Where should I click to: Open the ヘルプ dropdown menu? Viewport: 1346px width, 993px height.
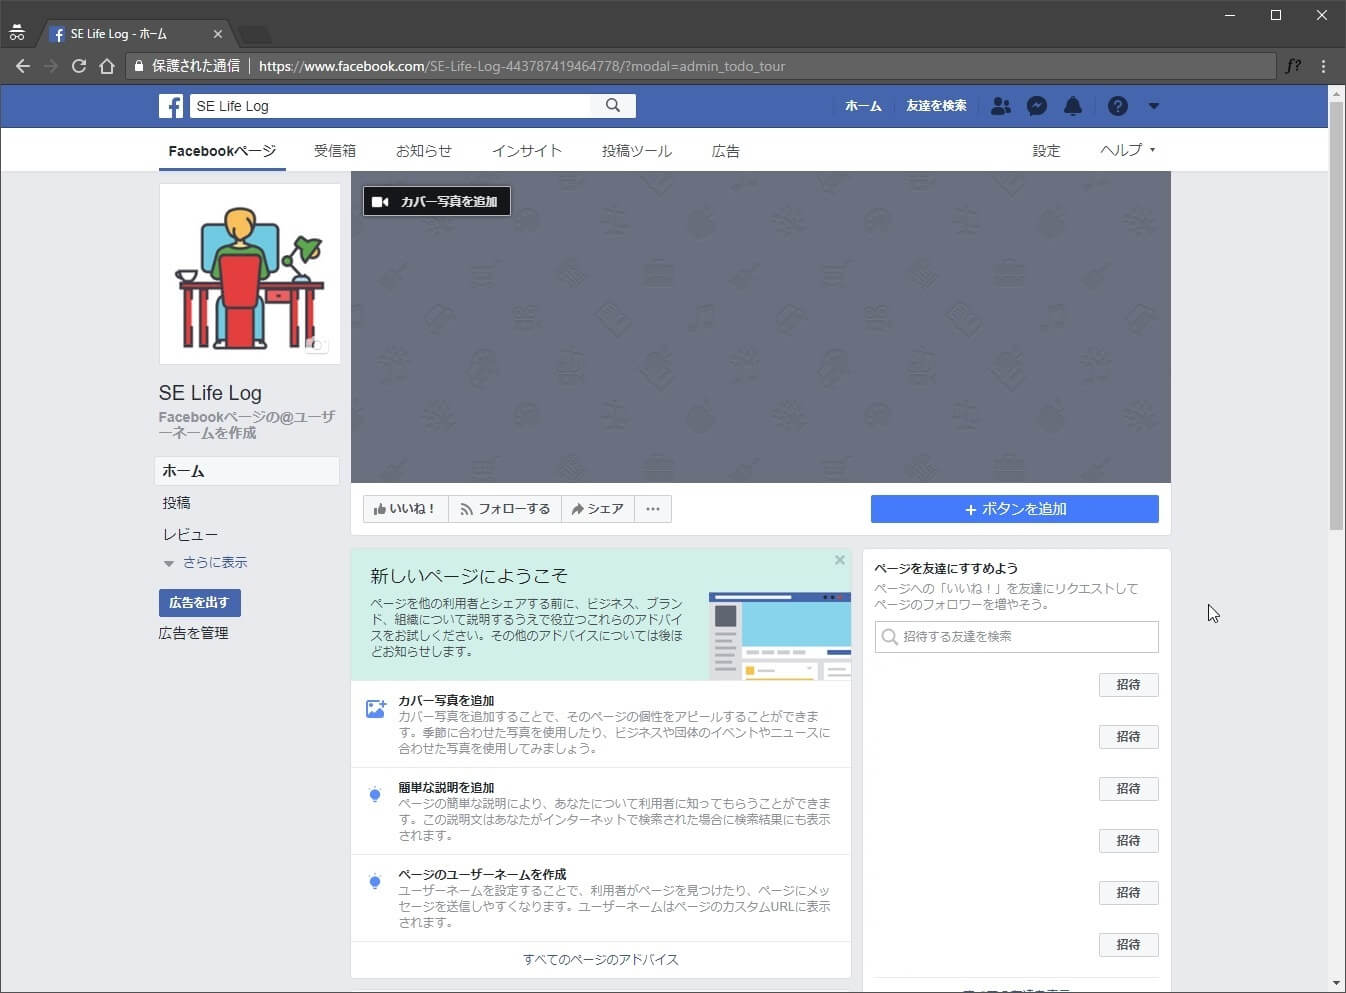click(1127, 150)
